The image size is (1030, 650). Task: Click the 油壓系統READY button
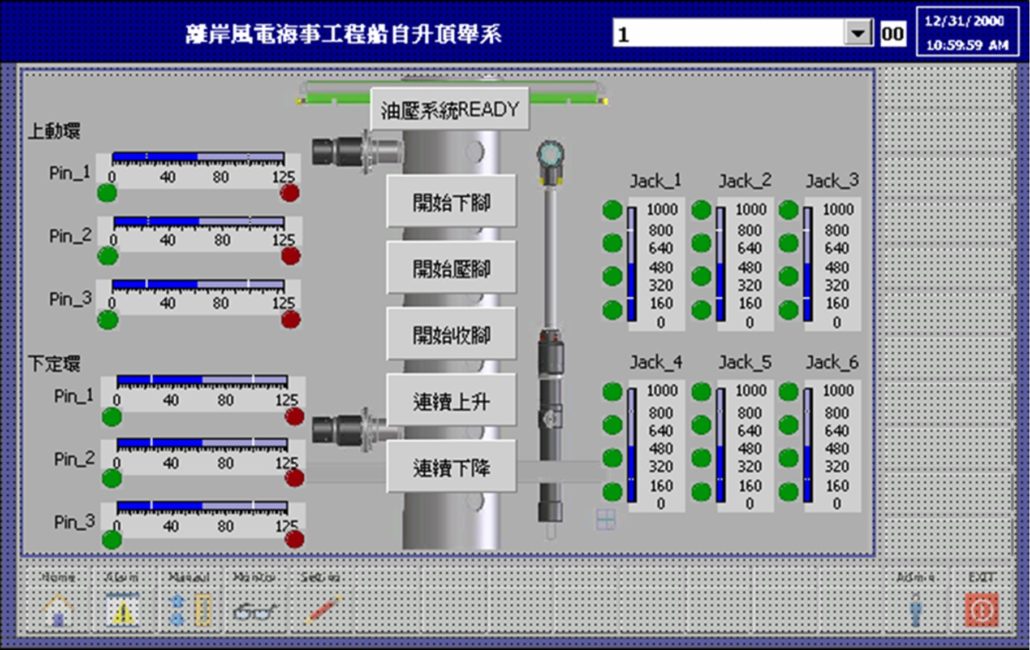tap(450, 109)
